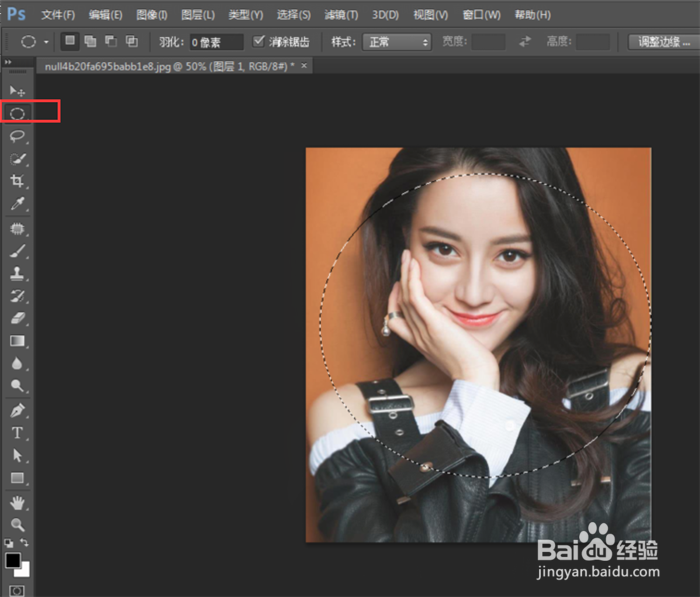
Task: Open the 图像(I) menu
Action: pos(152,15)
